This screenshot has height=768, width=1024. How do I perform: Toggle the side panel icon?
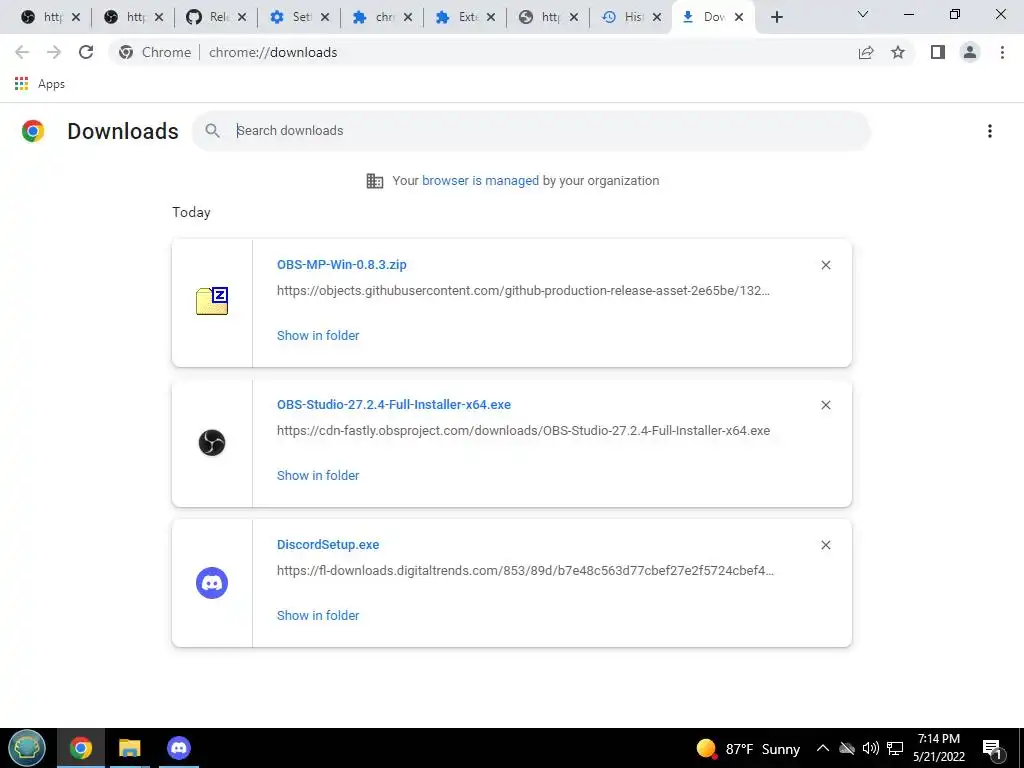click(x=938, y=52)
